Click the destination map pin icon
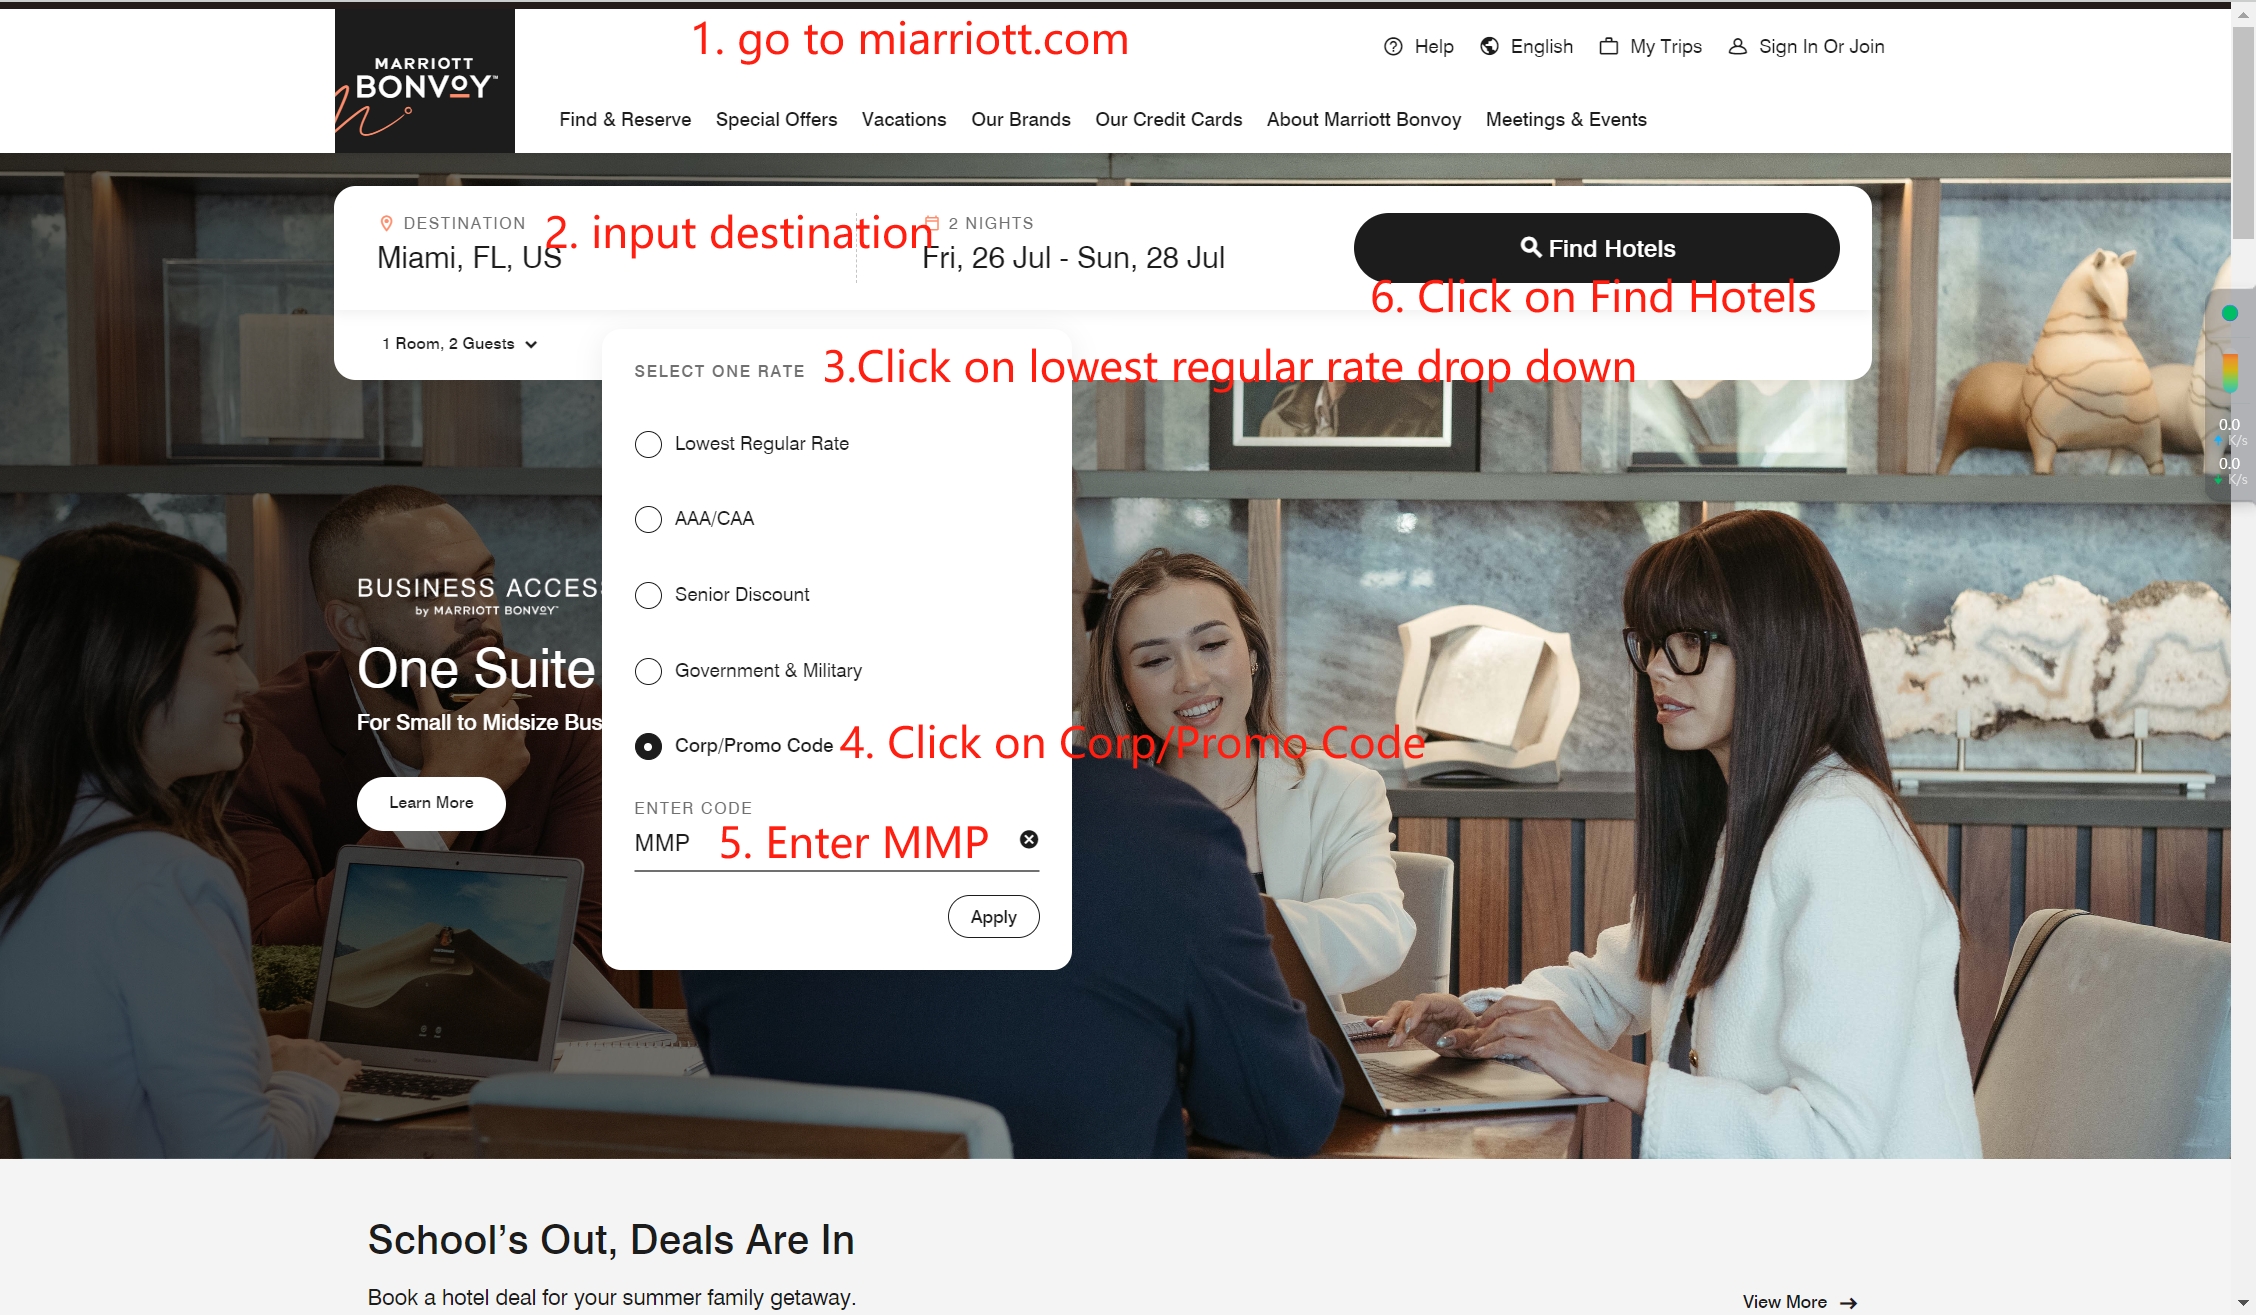The width and height of the screenshot is (2256, 1315). (386, 222)
